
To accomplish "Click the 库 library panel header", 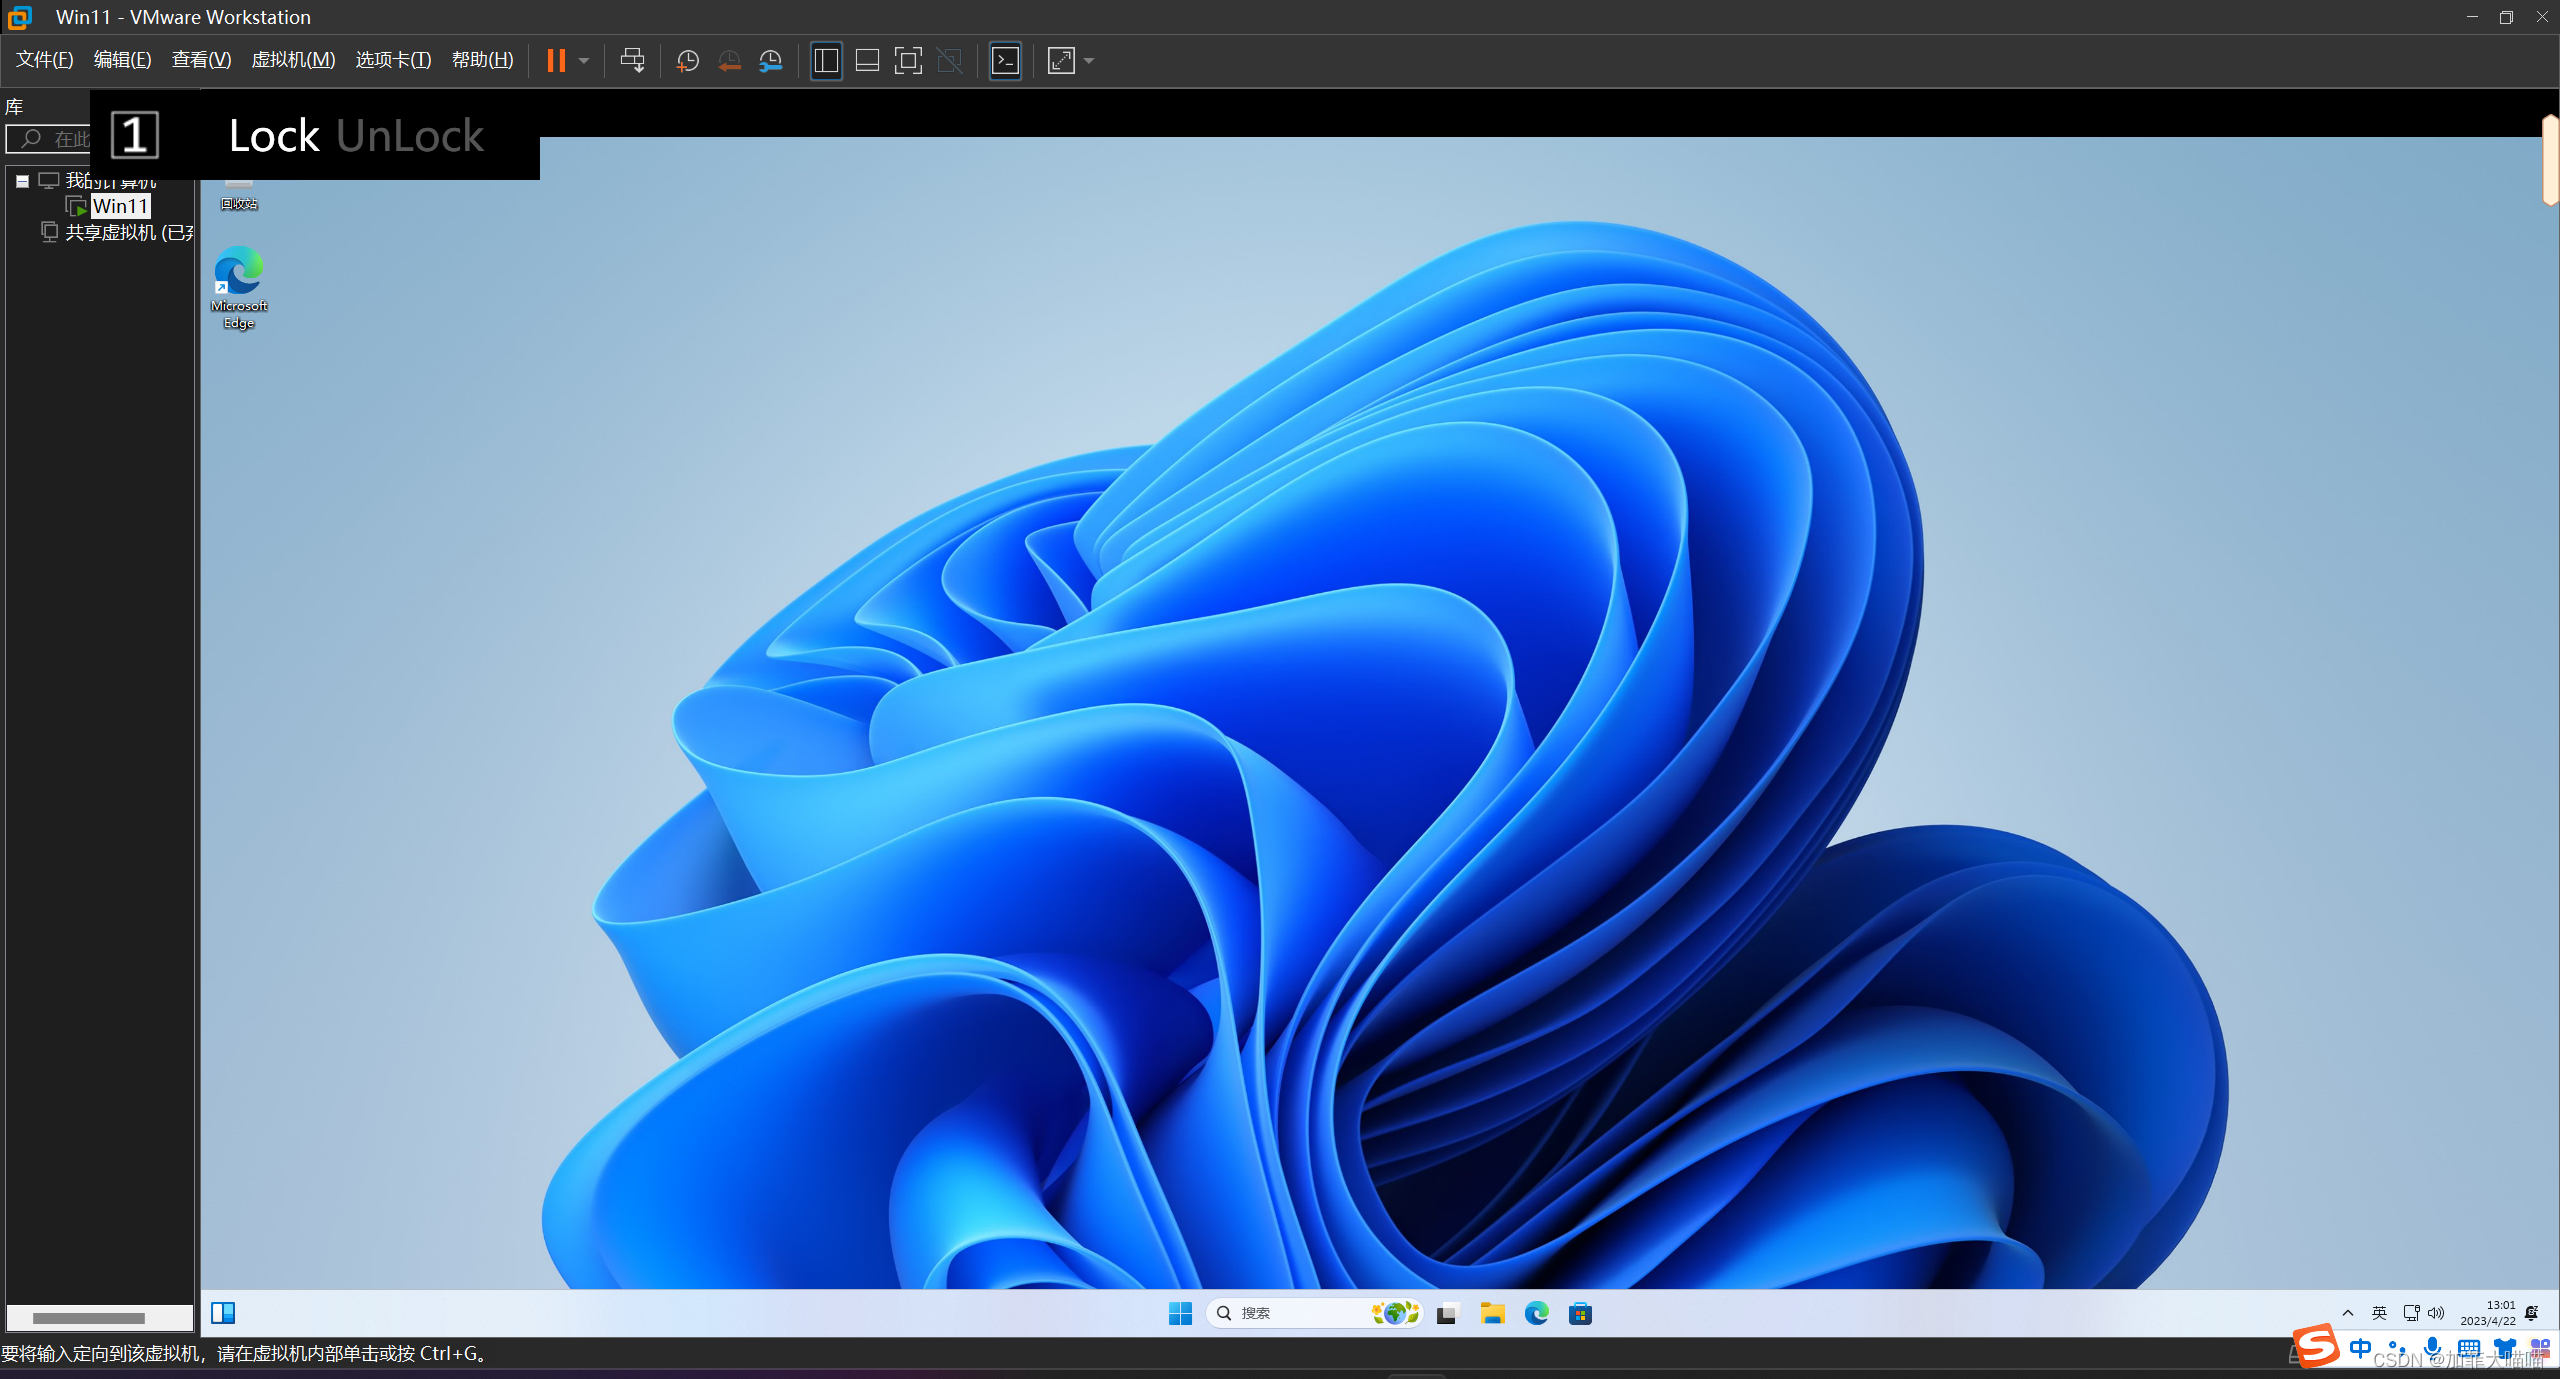I will (14, 107).
